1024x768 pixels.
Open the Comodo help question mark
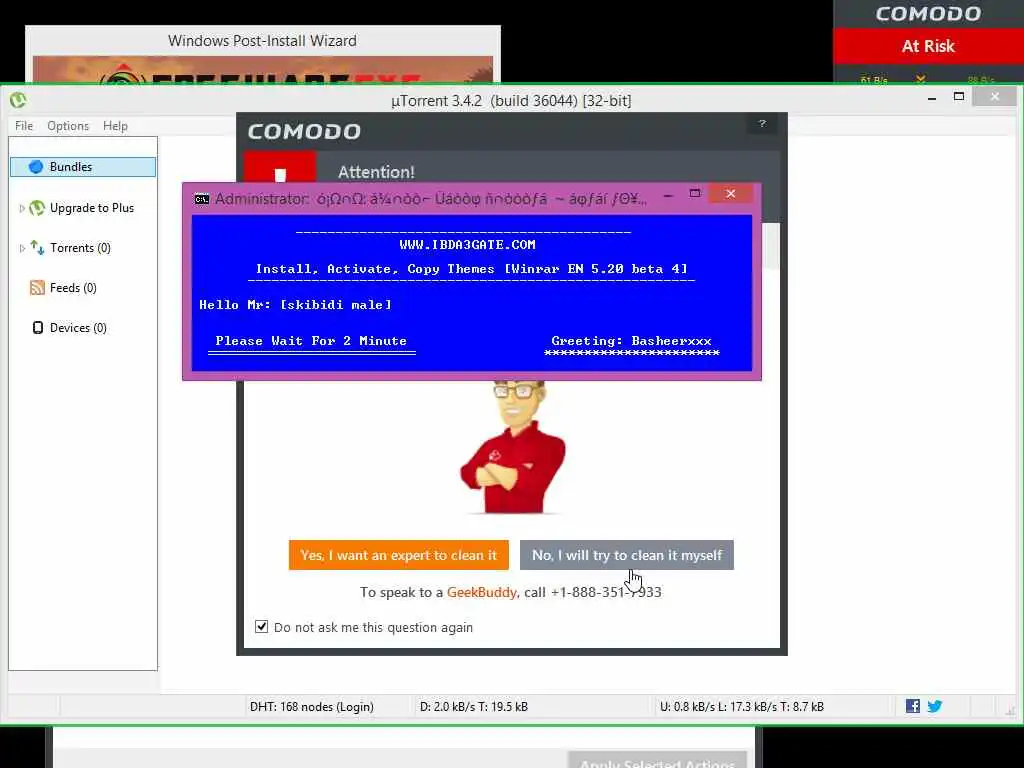pyautogui.click(x=761, y=123)
